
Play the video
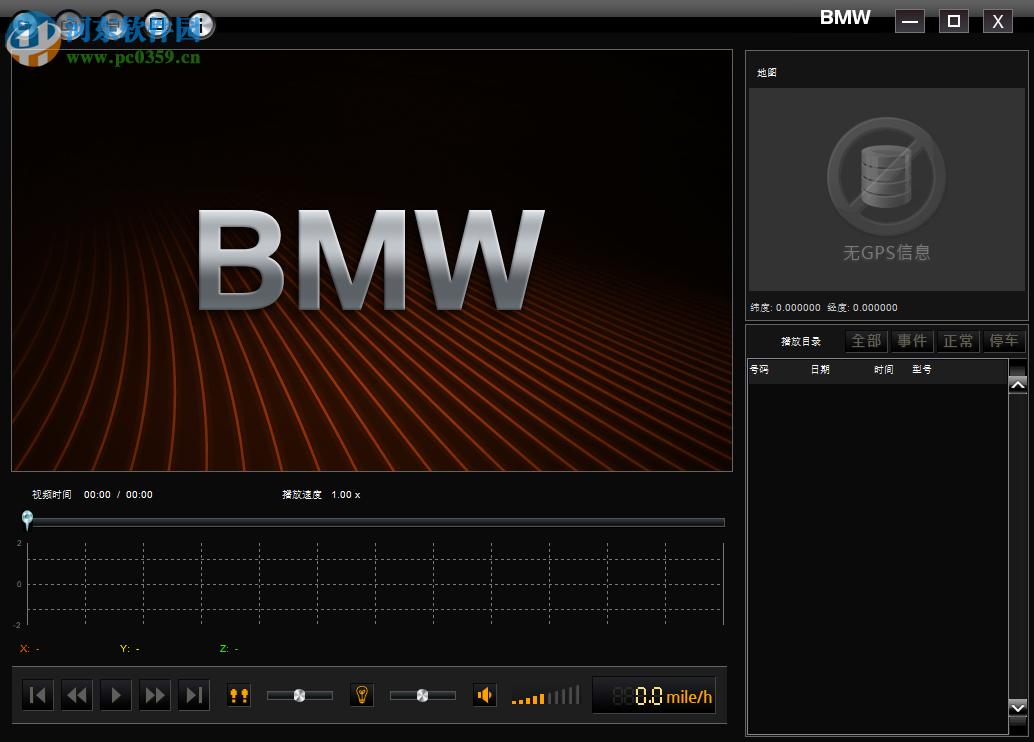(115, 694)
